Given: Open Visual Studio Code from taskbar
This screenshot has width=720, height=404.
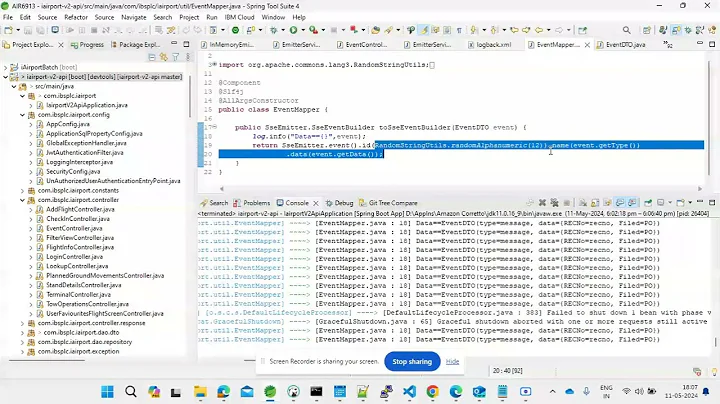Looking at the screenshot, I should (409, 392).
